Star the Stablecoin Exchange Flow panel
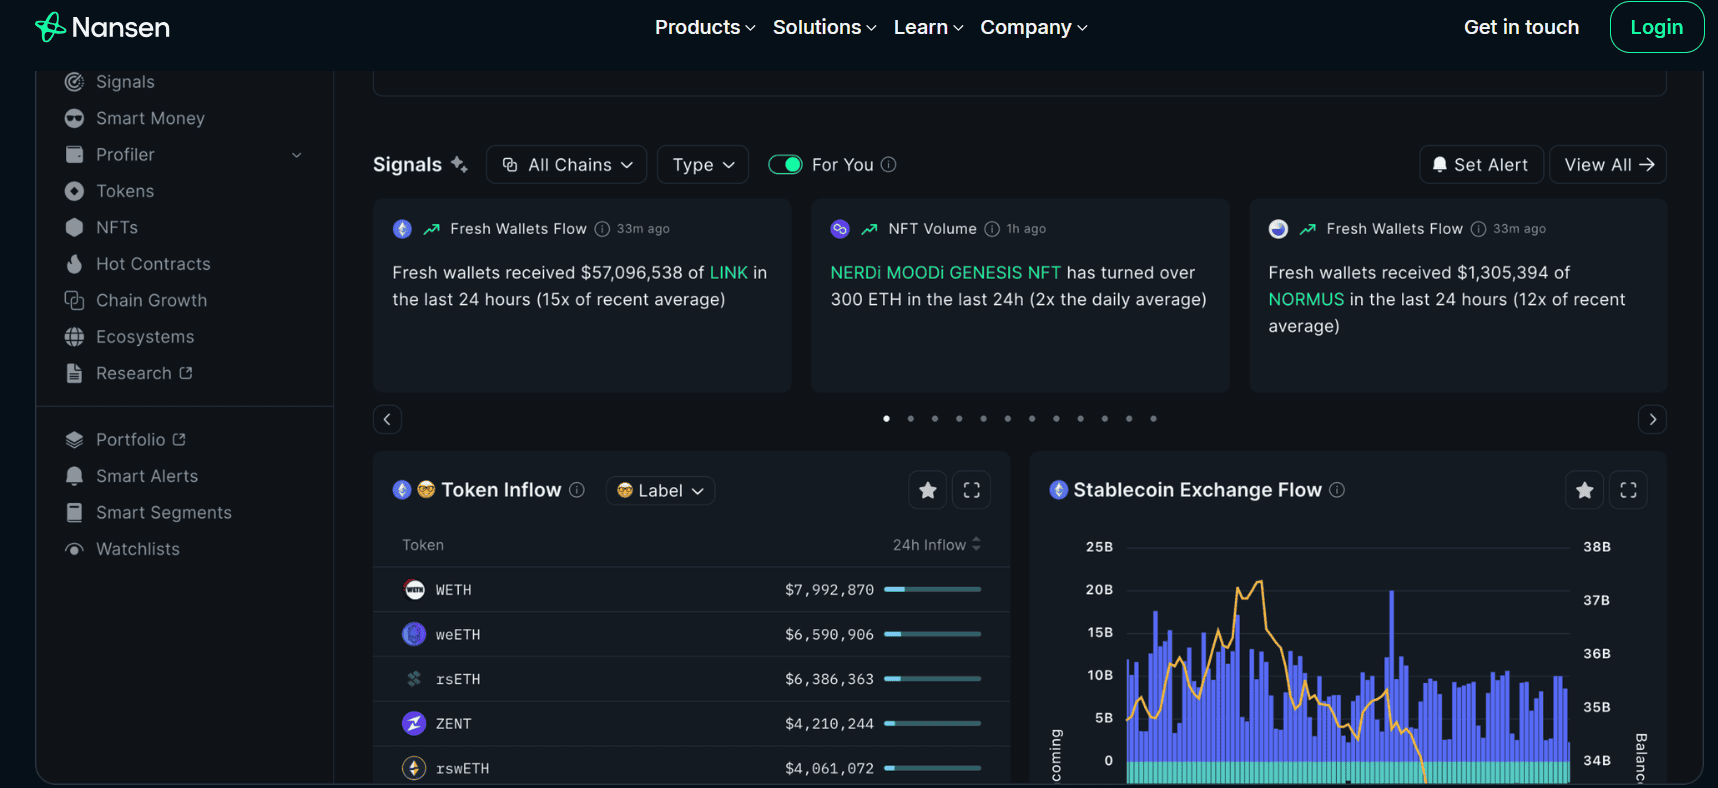1718x788 pixels. click(x=1584, y=490)
